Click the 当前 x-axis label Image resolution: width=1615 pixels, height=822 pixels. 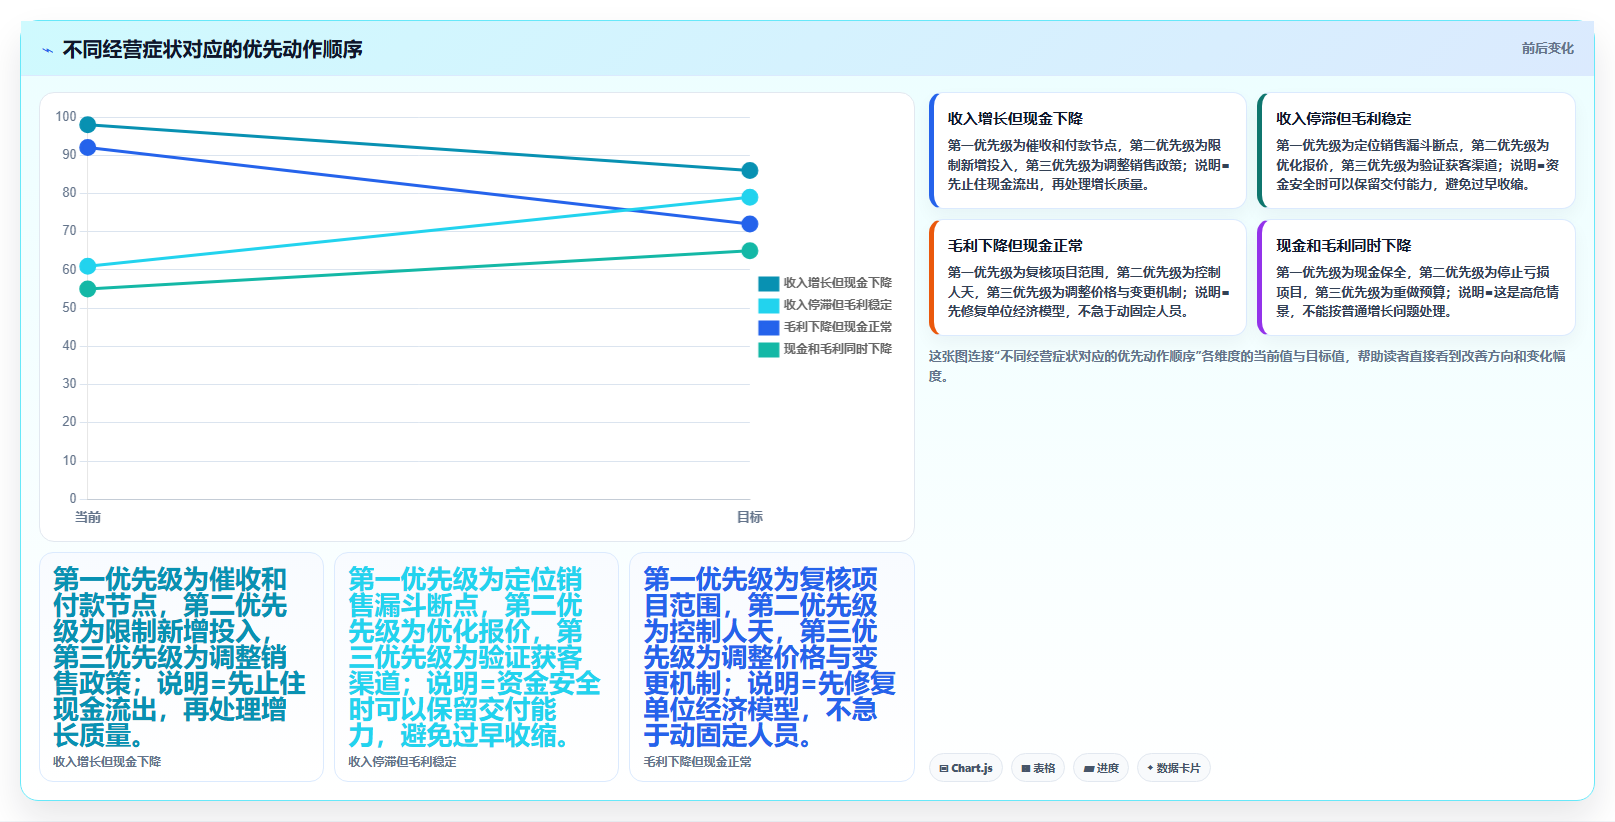coord(88,517)
